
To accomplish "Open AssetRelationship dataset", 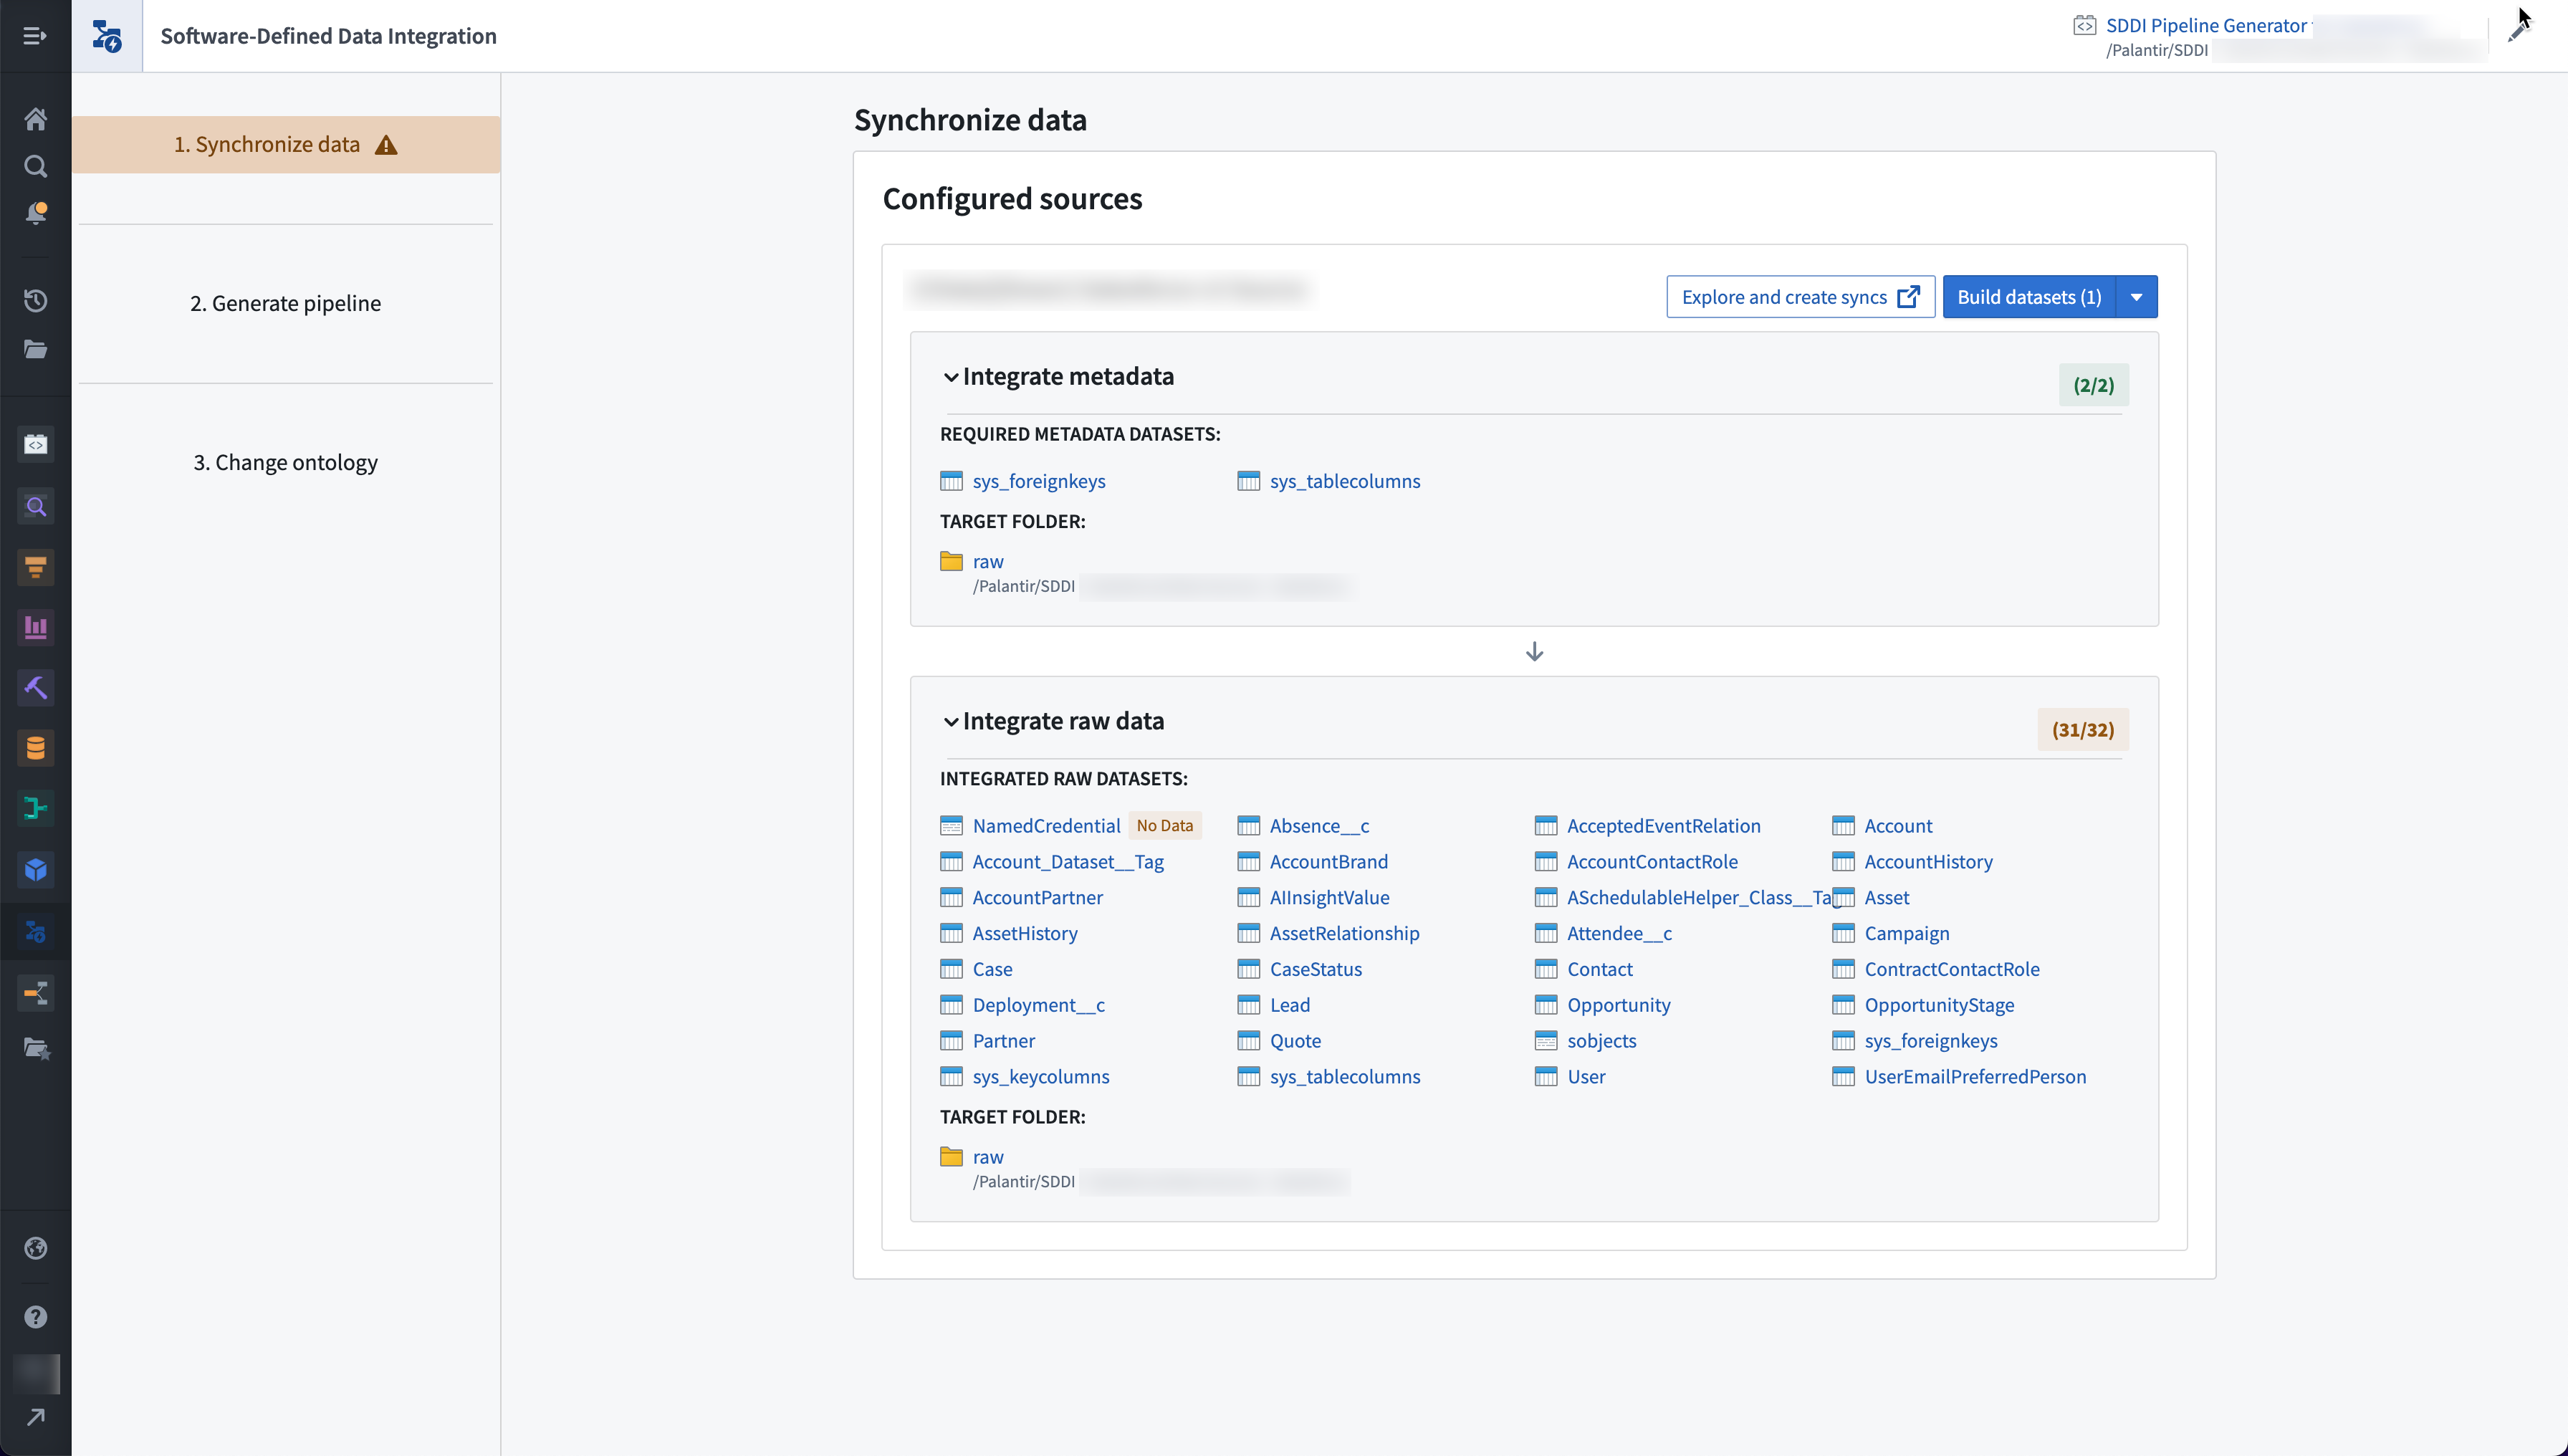I will (1344, 934).
